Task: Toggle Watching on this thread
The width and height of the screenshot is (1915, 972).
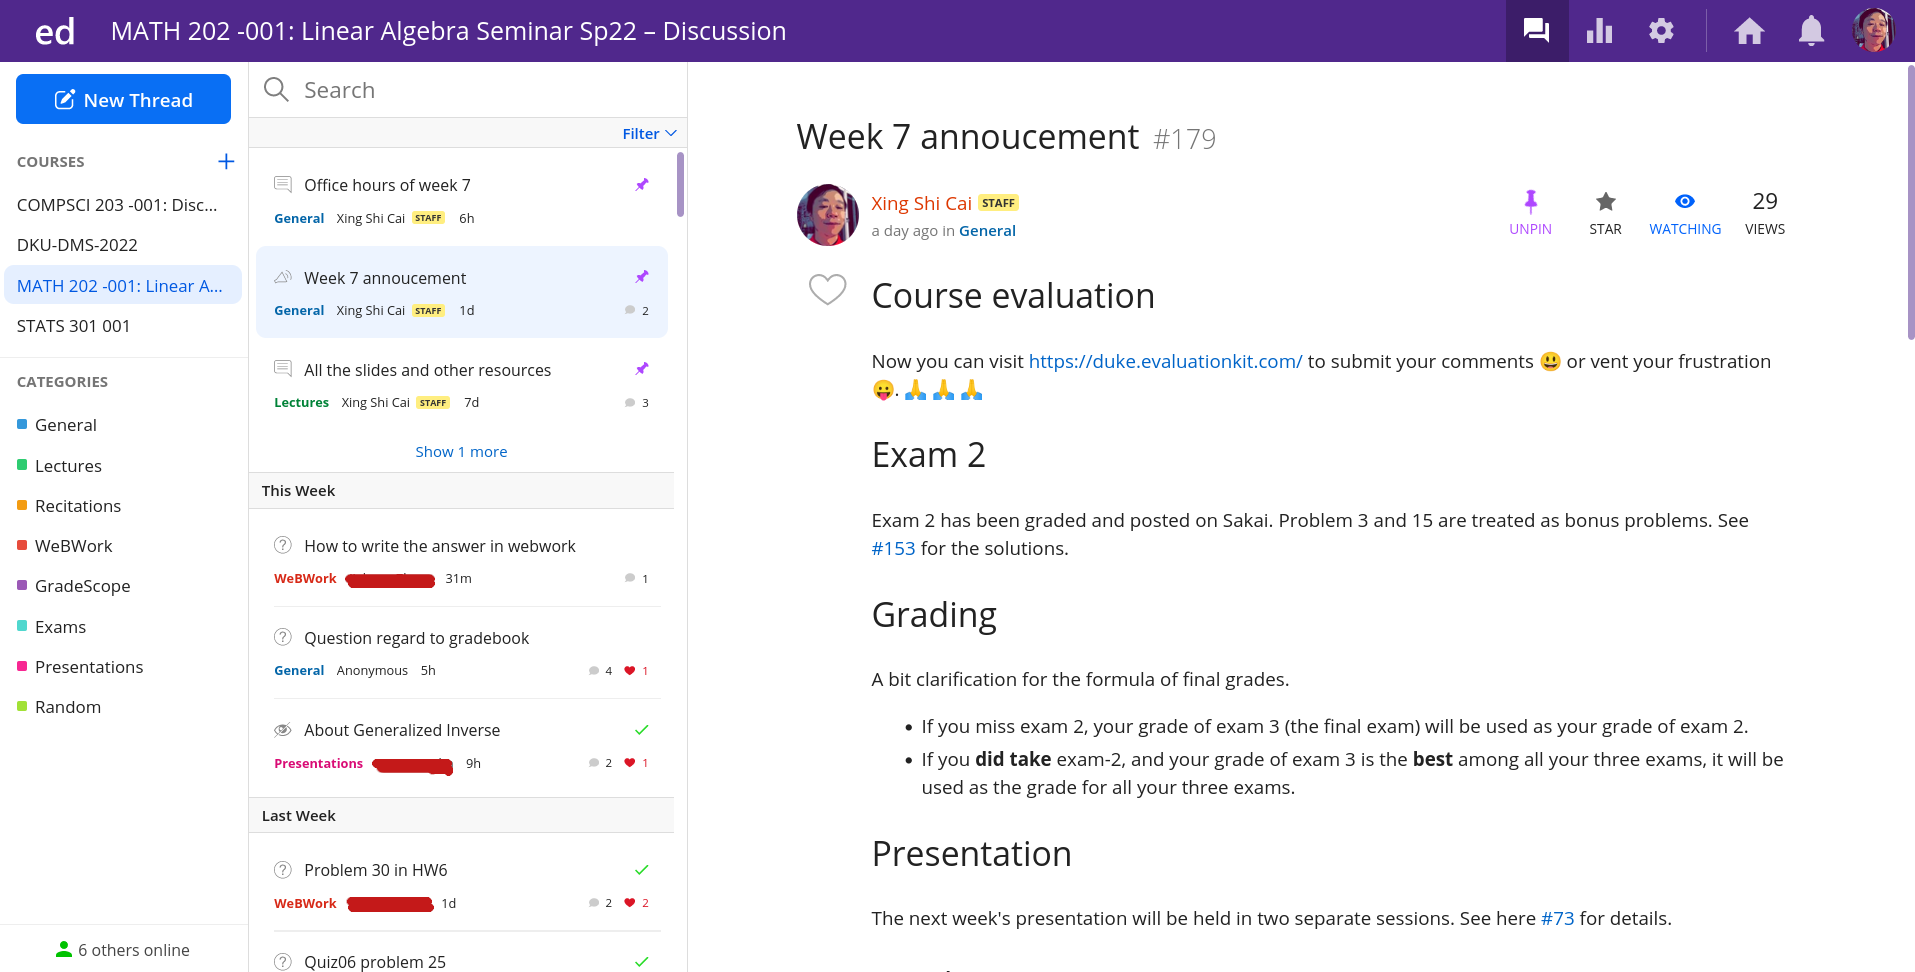Action: [x=1685, y=213]
